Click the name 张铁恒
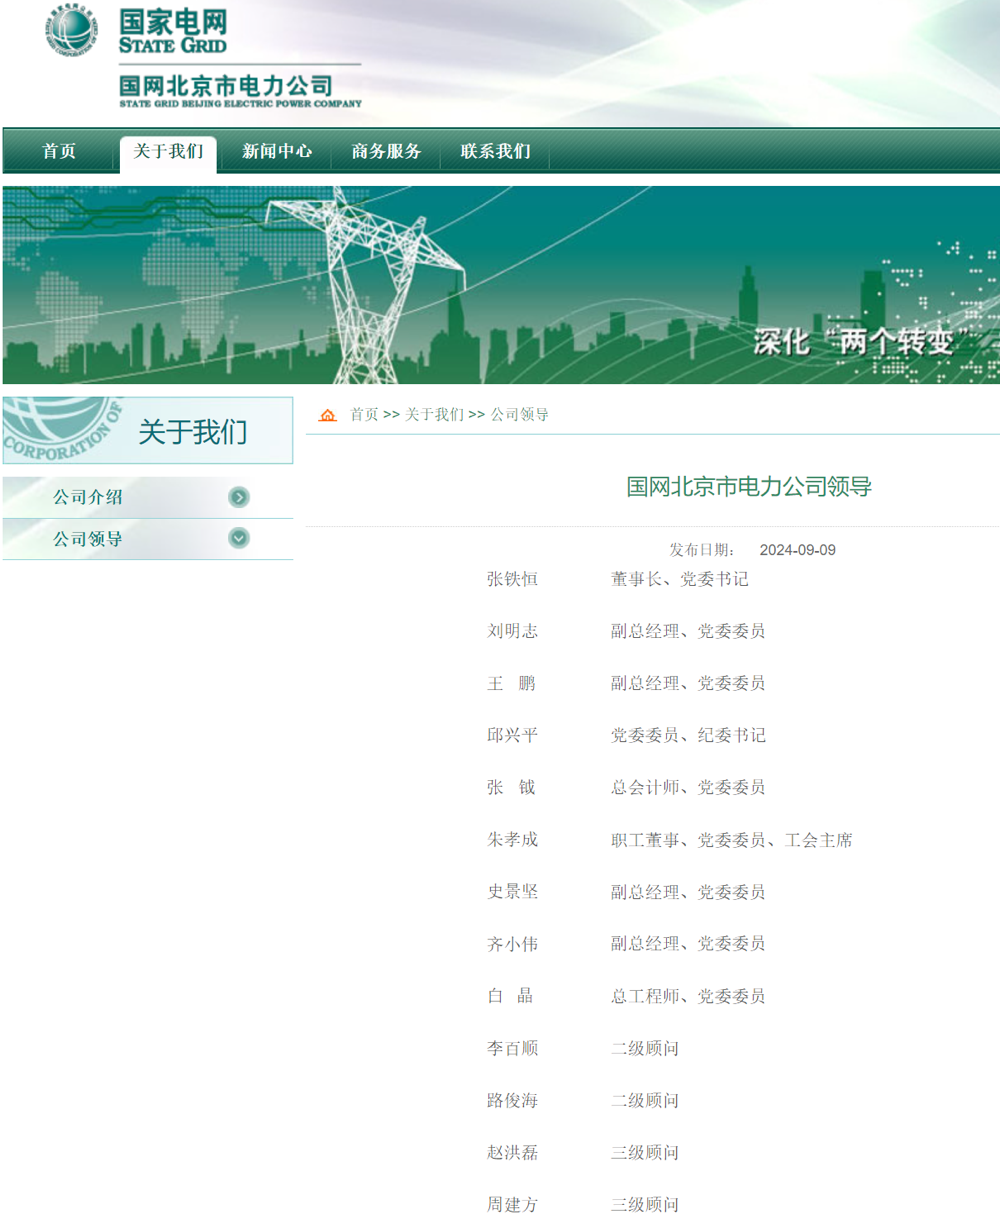Screen dimensions: 1000x1224 tap(512, 579)
